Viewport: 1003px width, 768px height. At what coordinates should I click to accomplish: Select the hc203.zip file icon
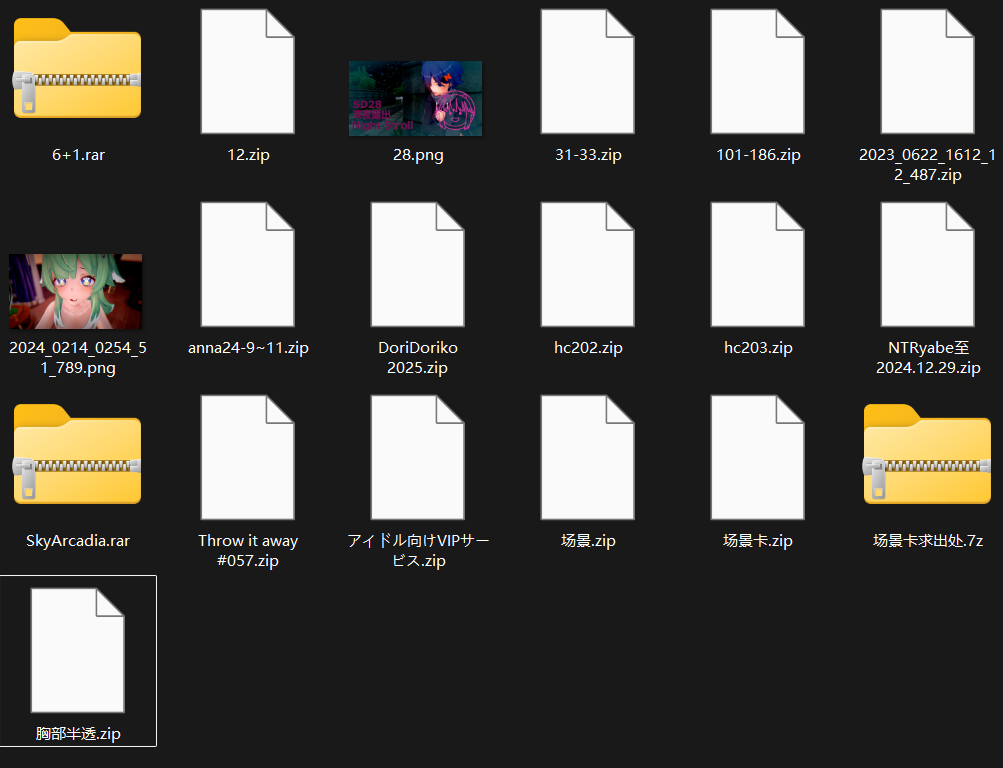tap(758, 264)
